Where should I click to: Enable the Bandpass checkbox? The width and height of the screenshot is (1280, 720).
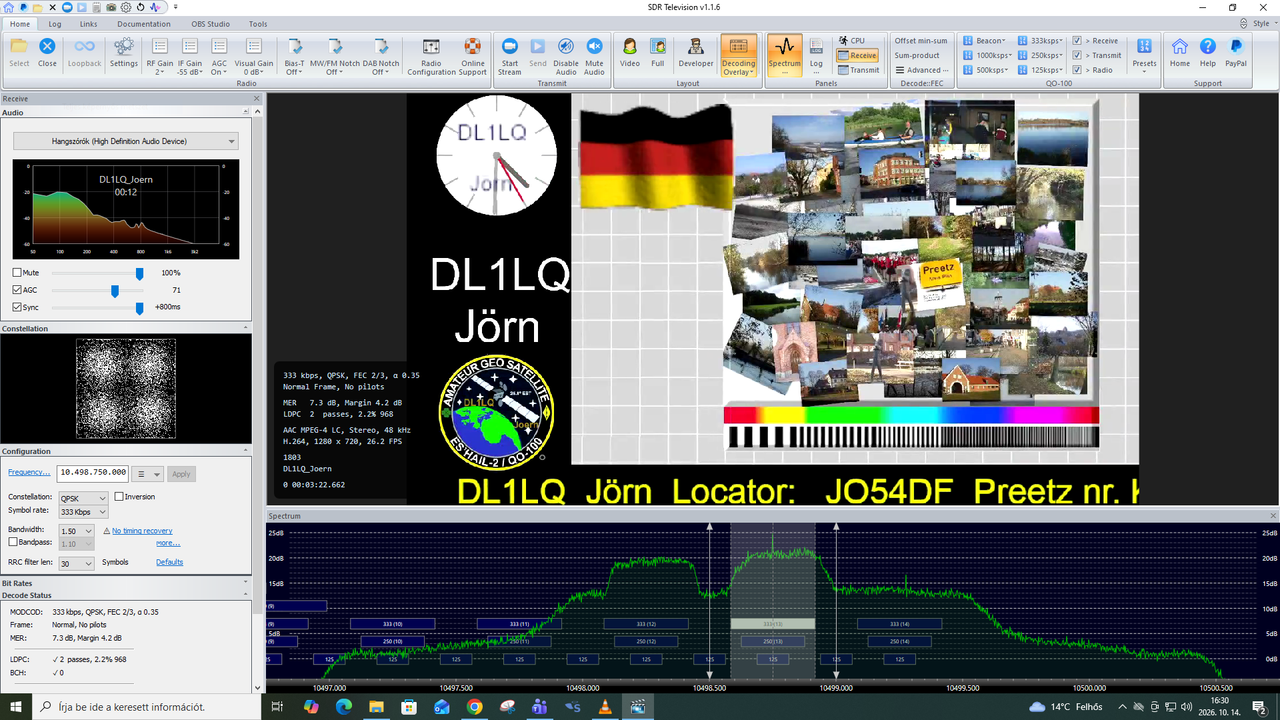13,542
